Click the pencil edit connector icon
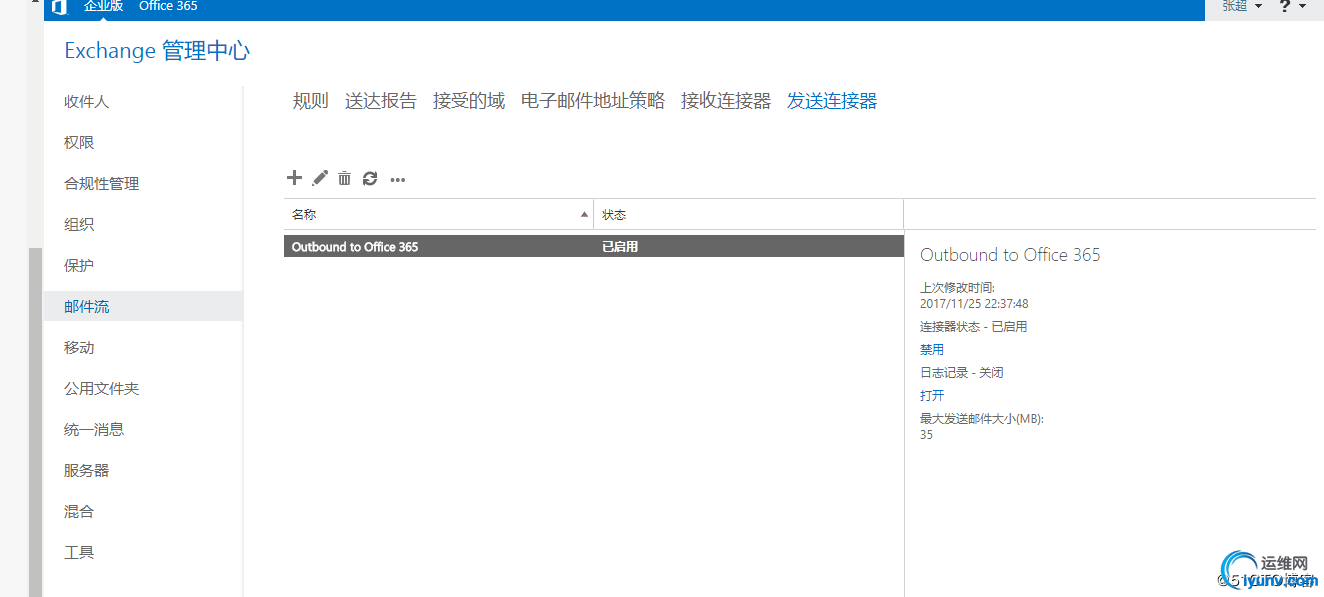 (320, 178)
